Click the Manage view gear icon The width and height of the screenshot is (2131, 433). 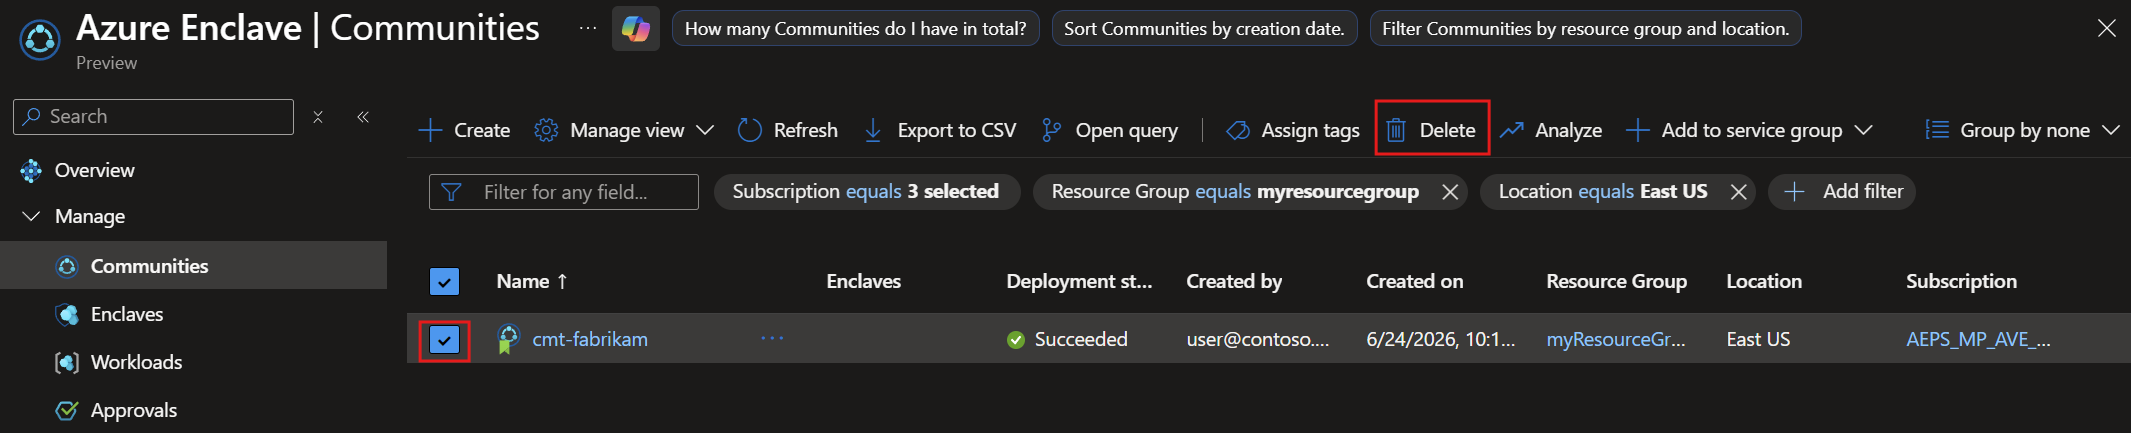pos(546,130)
